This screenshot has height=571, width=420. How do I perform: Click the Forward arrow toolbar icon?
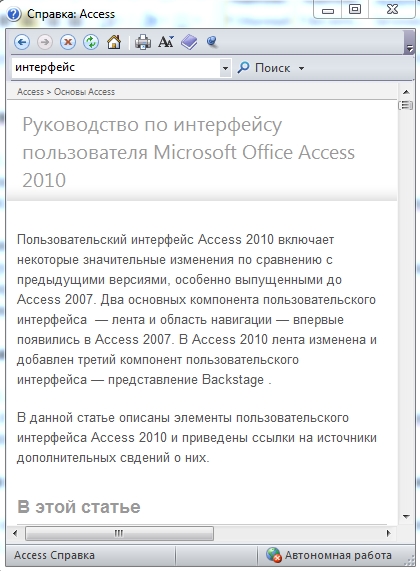pyautogui.click(x=45, y=42)
